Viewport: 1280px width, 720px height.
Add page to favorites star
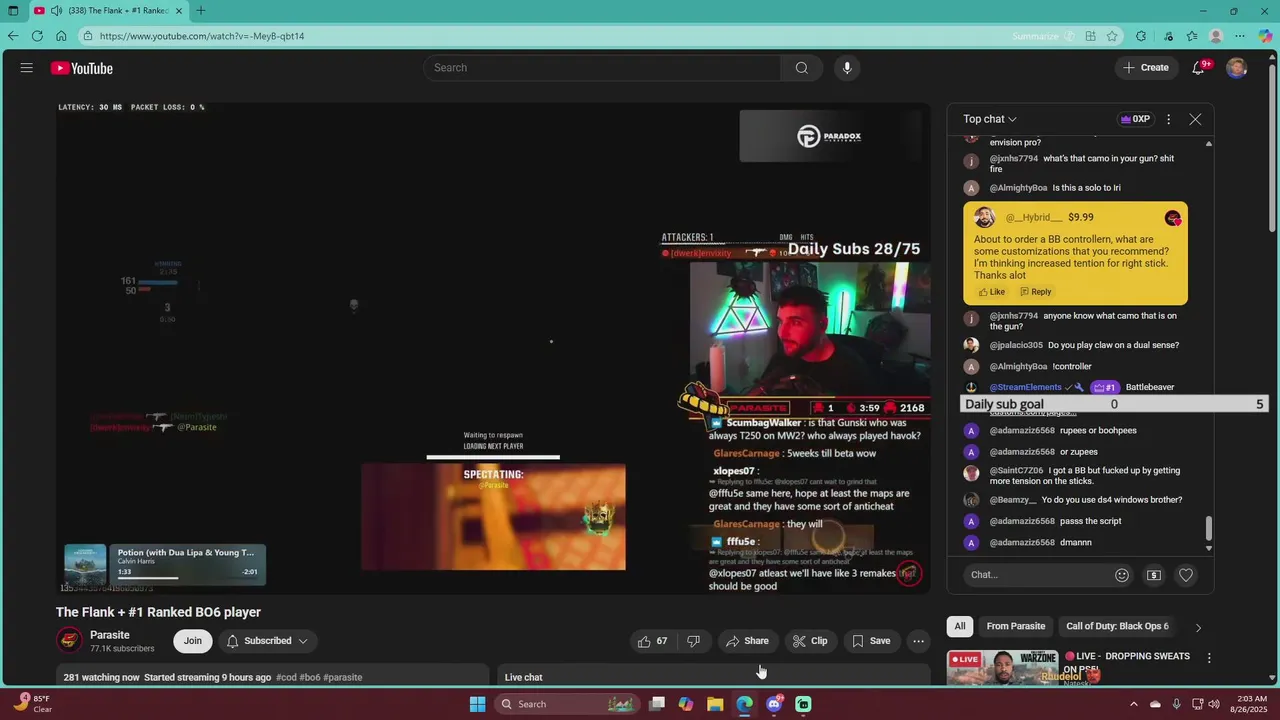click(x=1112, y=36)
